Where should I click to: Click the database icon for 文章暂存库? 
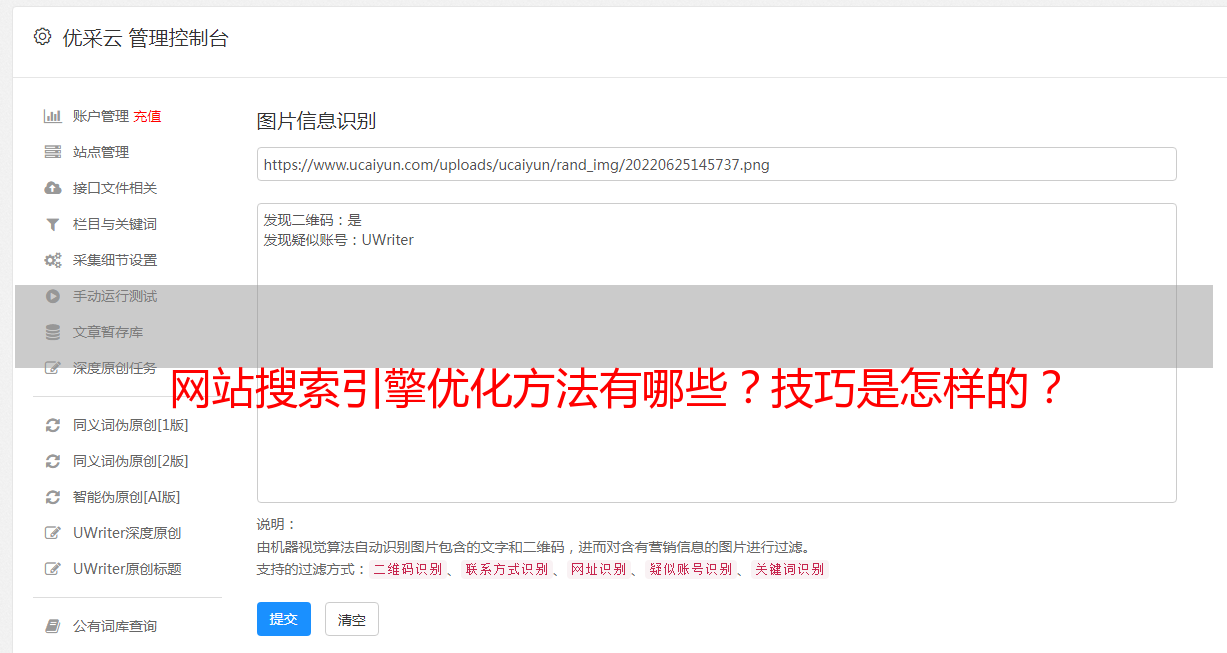(x=53, y=332)
